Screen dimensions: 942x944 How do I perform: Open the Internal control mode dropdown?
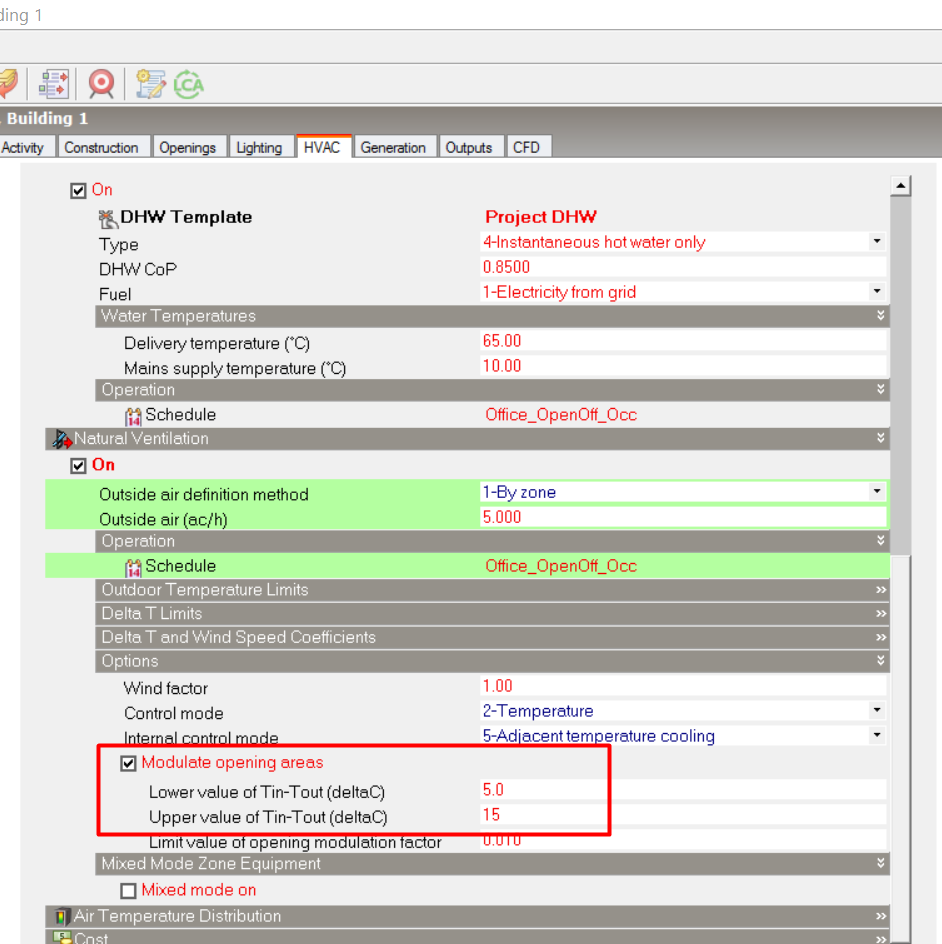coord(877,736)
